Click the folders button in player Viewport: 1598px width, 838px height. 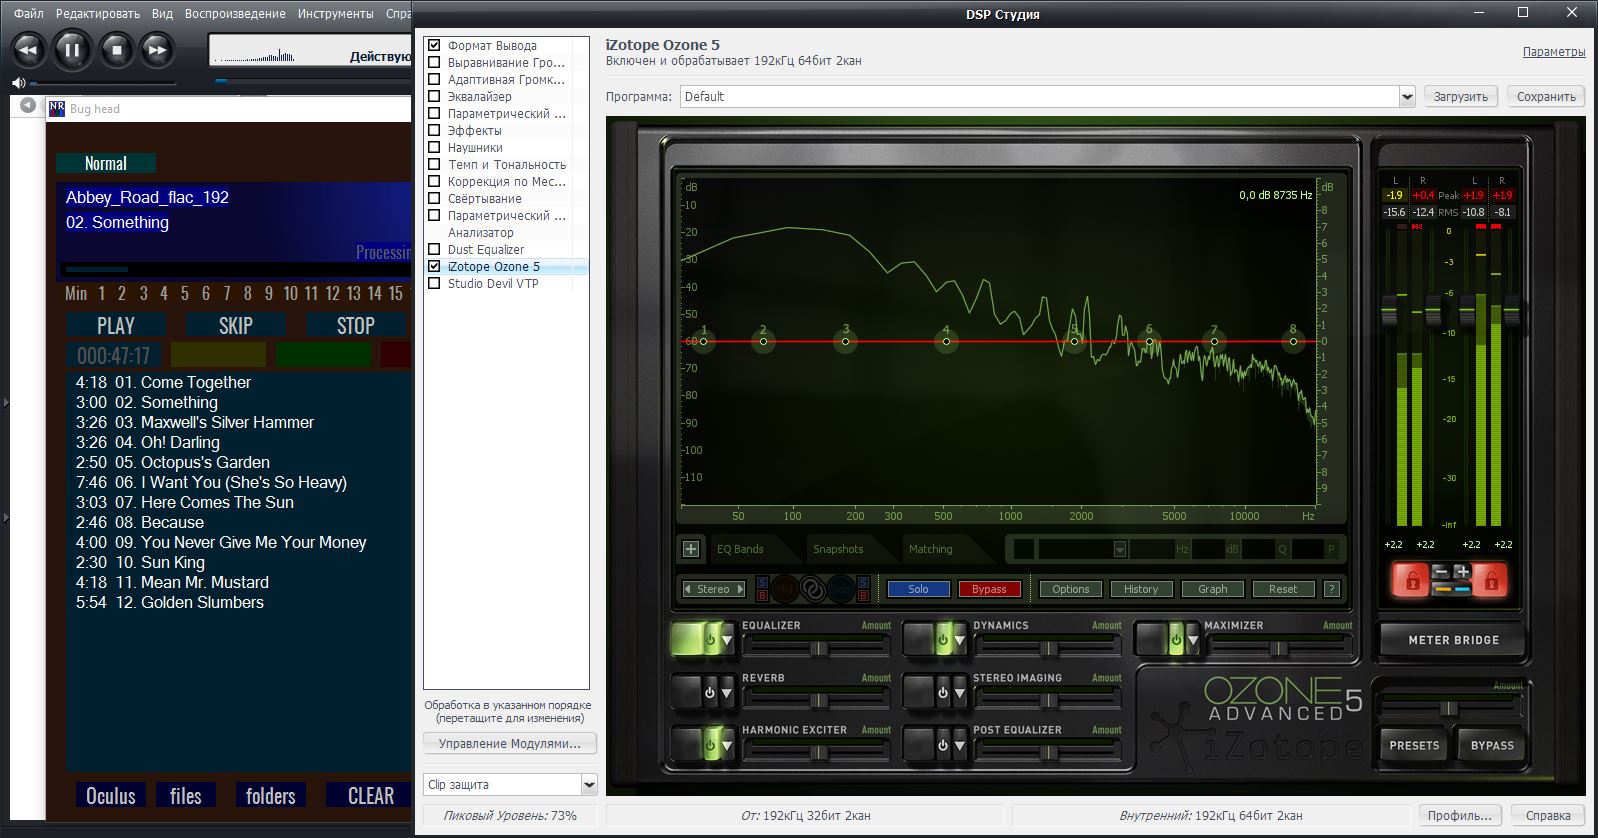(x=271, y=796)
